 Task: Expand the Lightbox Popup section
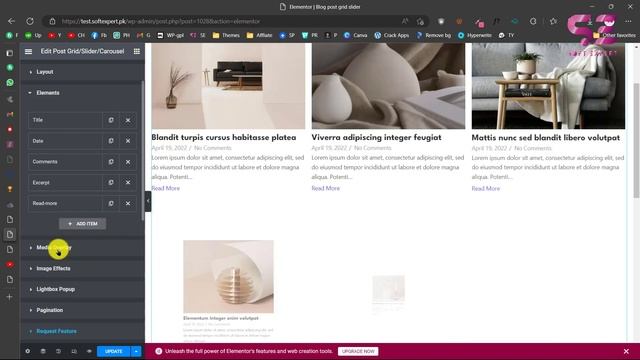(x=82, y=289)
